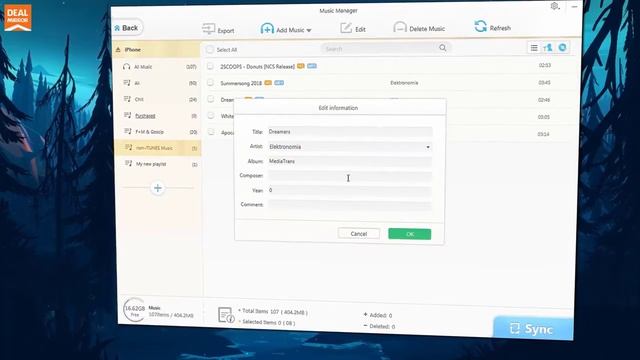The height and width of the screenshot is (360, 640).
Task: Click the Elektronomia artist in the Summersong row
Action: [404, 83]
